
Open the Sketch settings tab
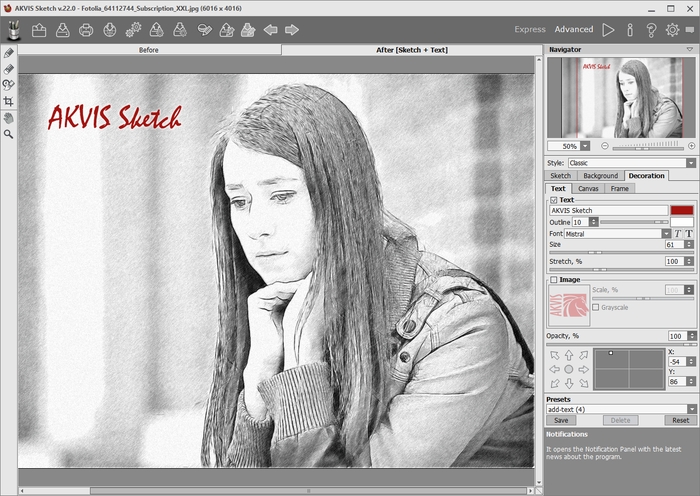tap(561, 175)
